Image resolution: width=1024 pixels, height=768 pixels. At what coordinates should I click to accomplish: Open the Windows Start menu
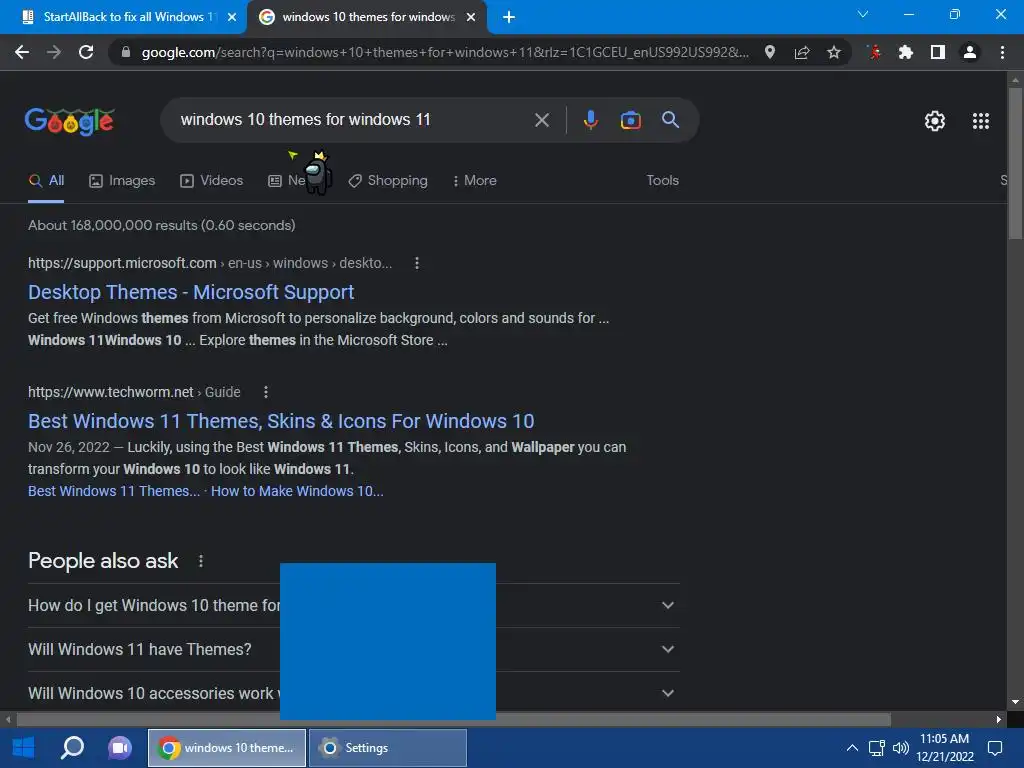[x=24, y=748]
